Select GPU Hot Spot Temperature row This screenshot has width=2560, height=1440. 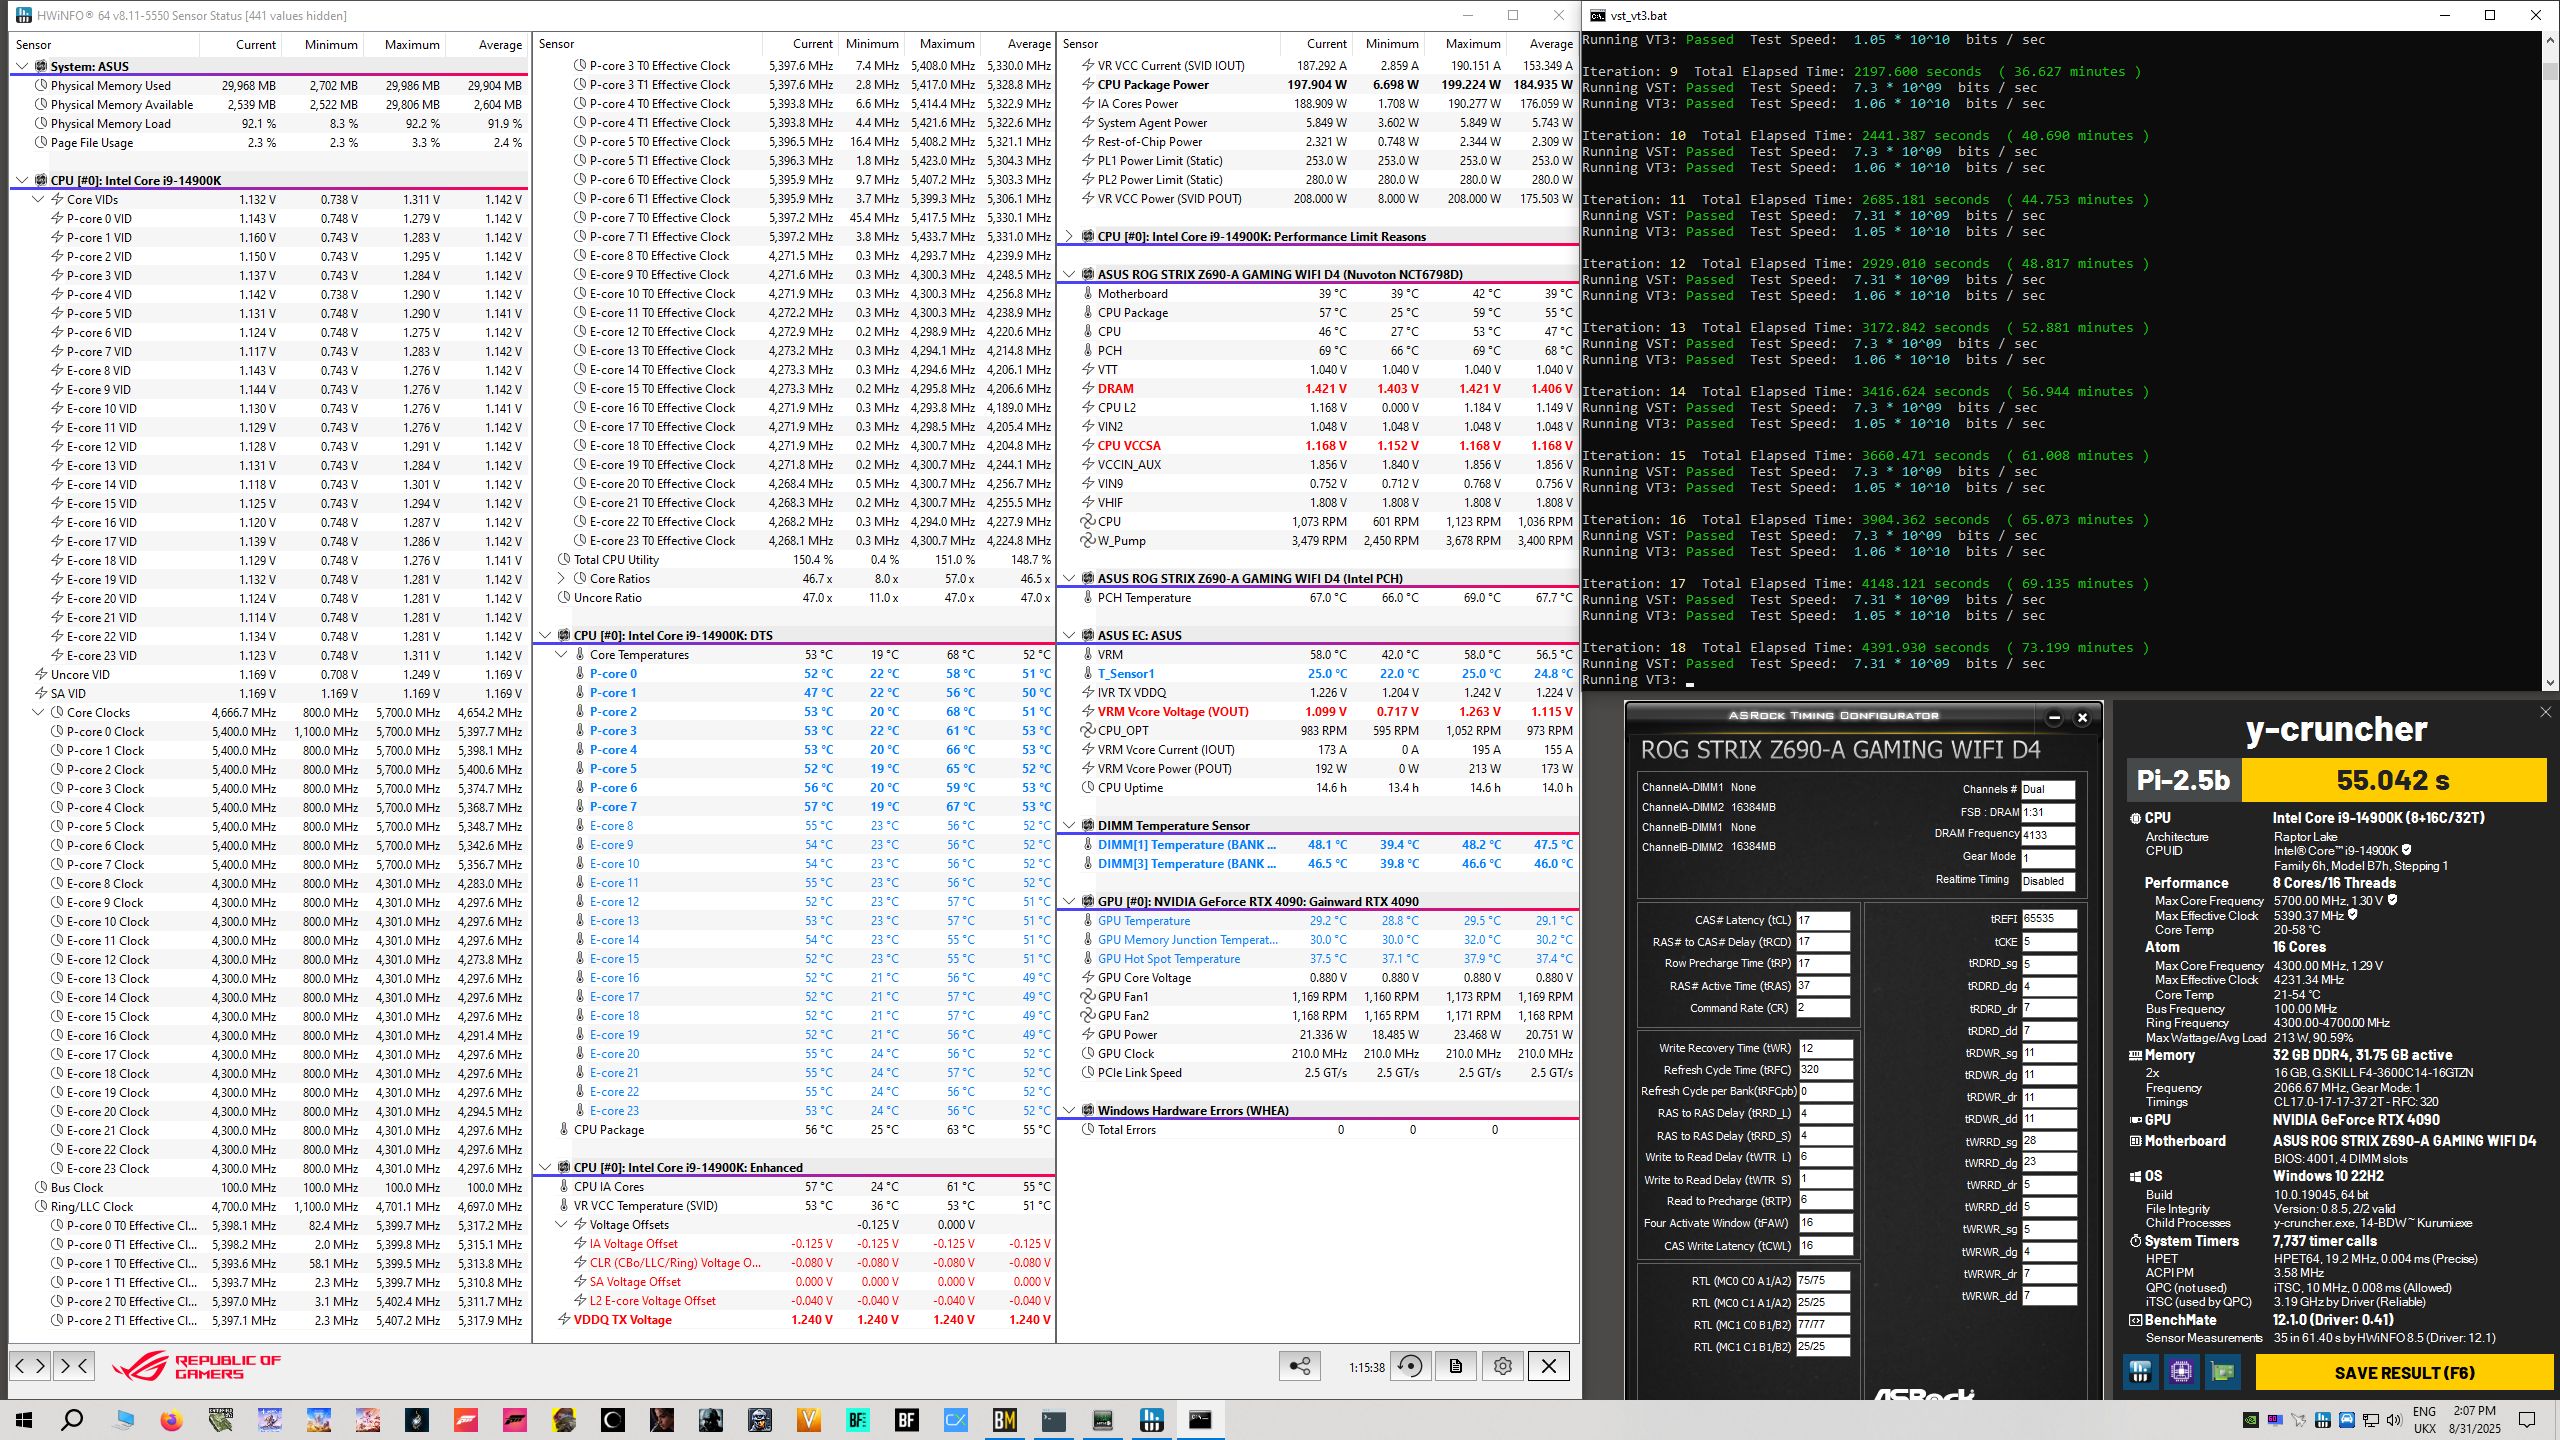point(1318,959)
